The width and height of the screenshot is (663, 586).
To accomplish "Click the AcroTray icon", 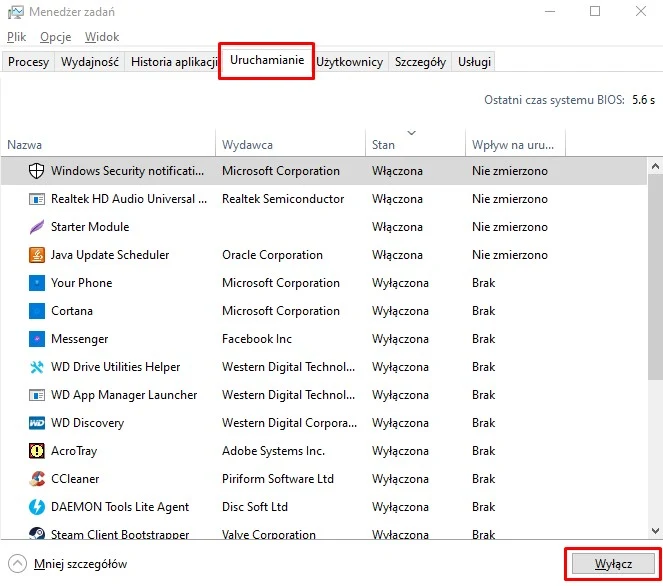I will tap(37, 451).
